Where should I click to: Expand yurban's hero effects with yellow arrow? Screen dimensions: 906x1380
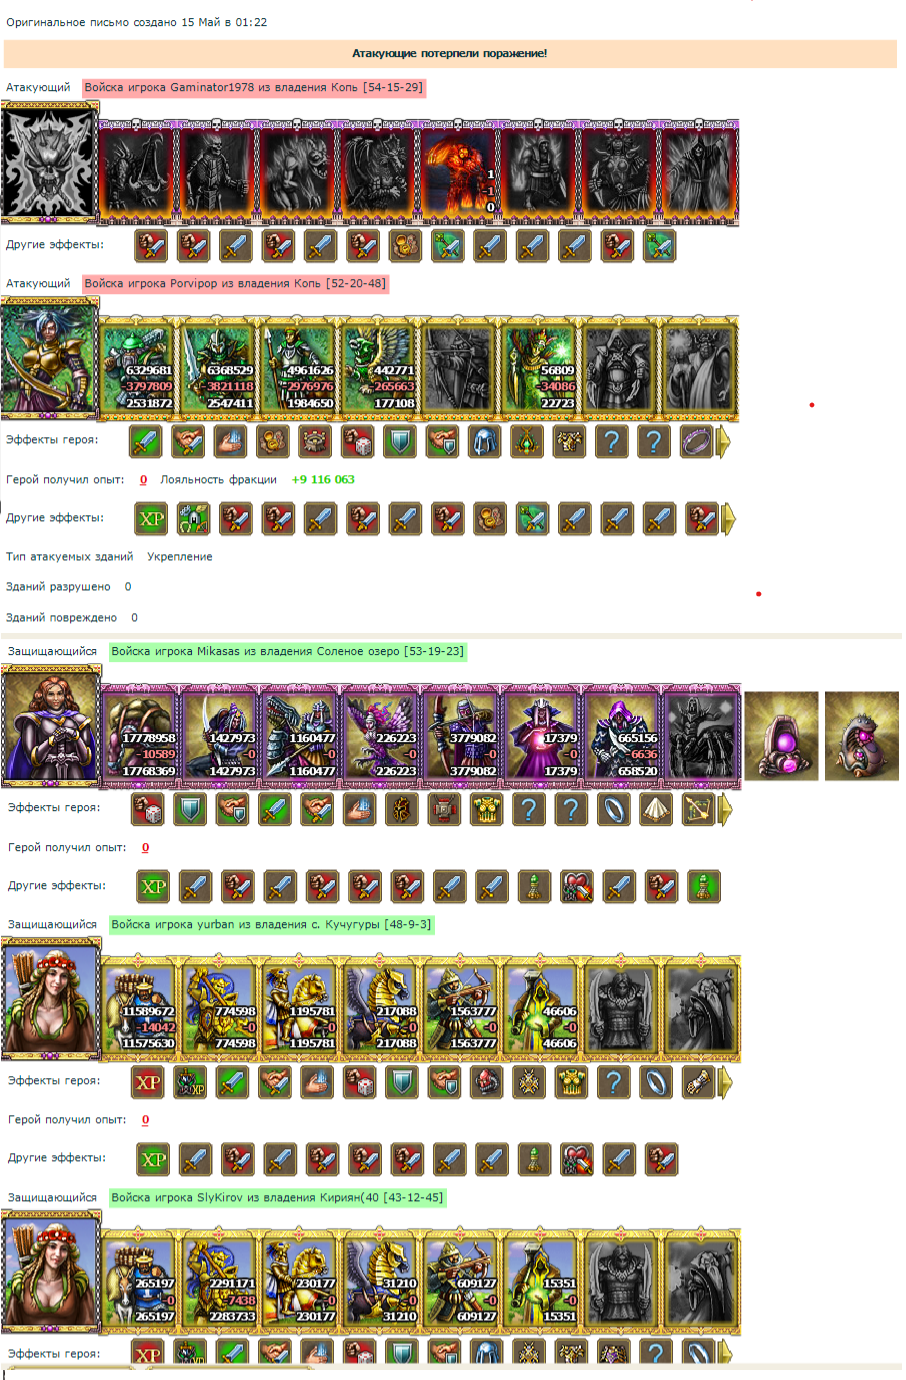pyautogui.click(x=725, y=1082)
